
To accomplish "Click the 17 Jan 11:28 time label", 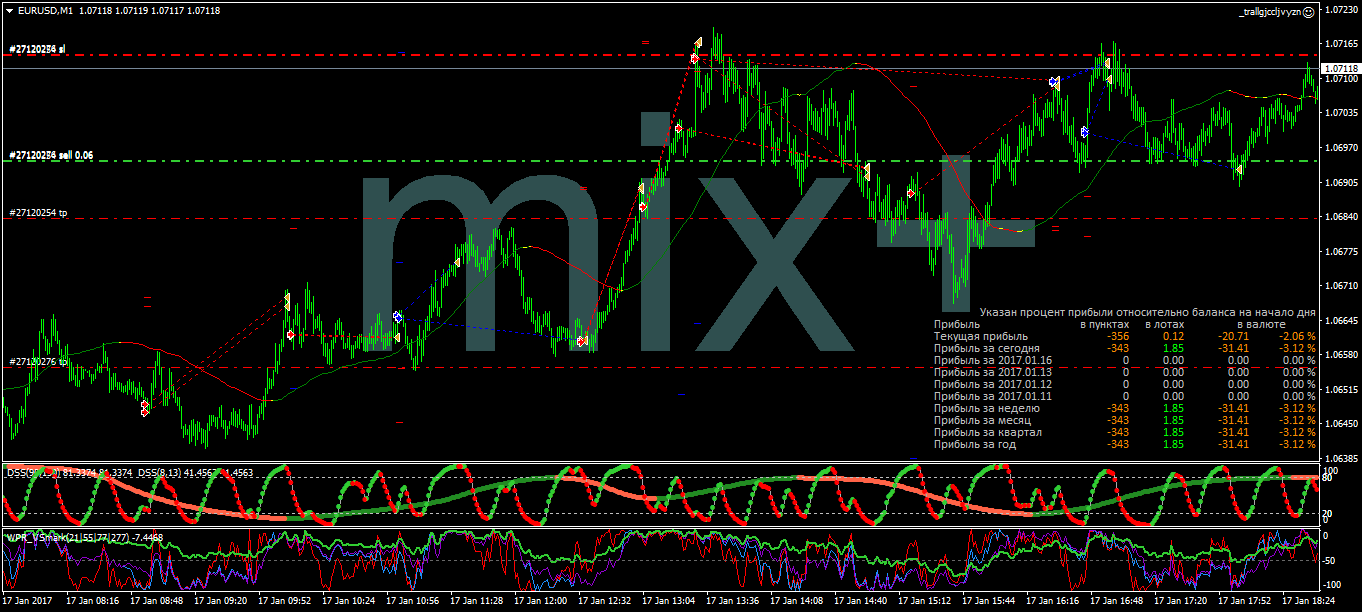I will [x=477, y=602].
